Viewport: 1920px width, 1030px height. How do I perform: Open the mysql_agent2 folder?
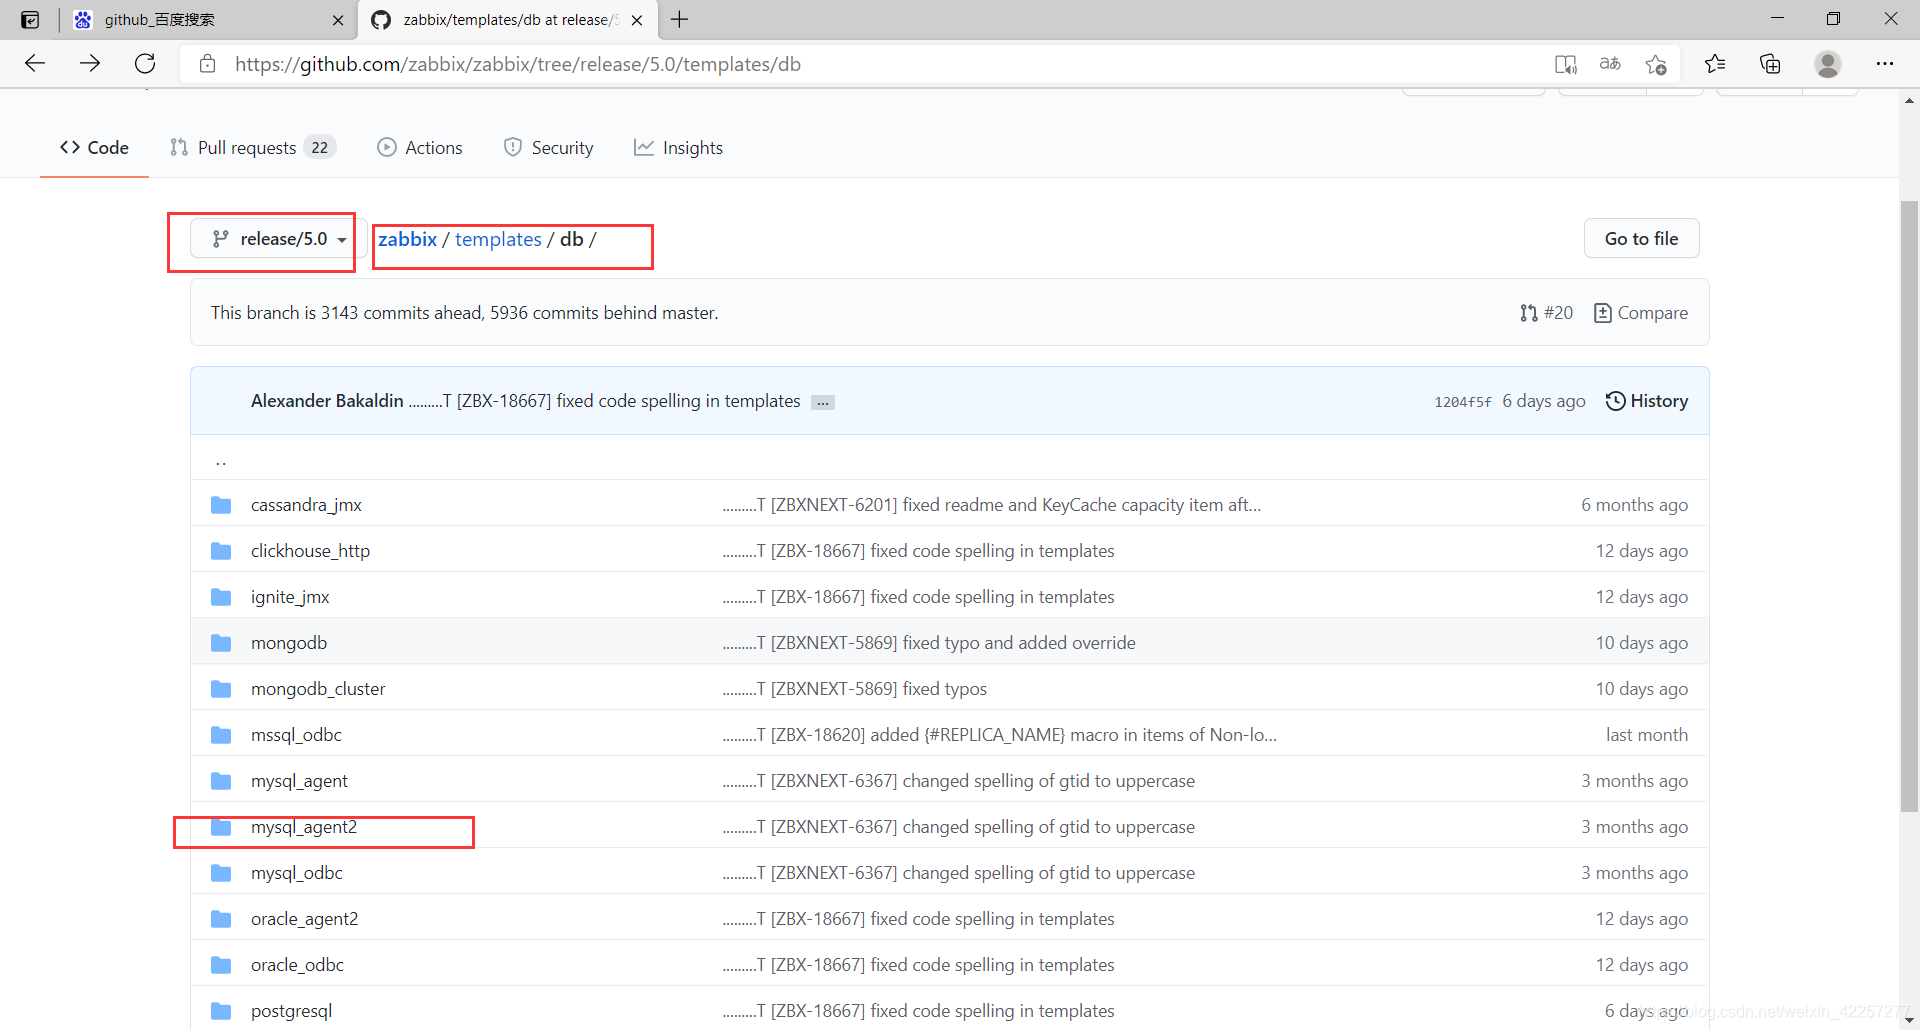pos(304,827)
